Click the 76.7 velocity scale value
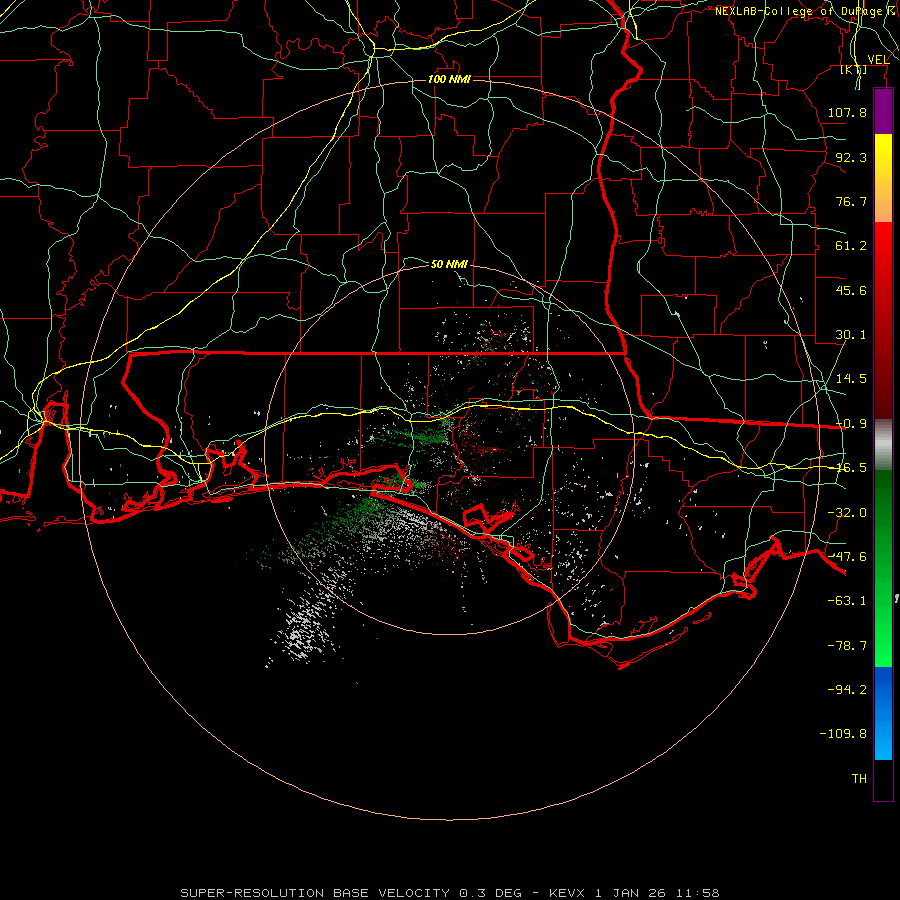This screenshot has width=900, height=900. [x=851, y=201]
